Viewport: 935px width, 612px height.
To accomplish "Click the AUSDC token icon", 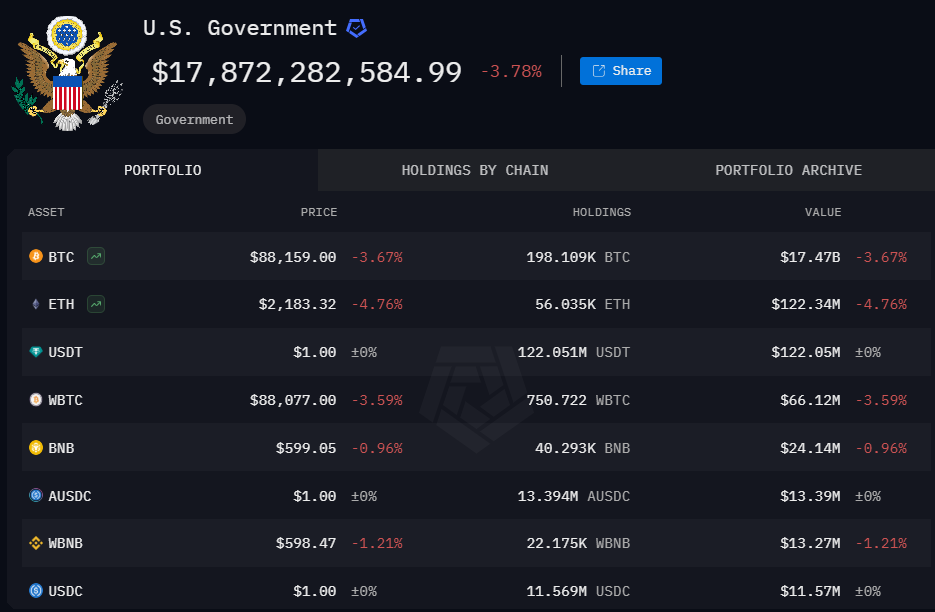I will (x=36, y=495).
